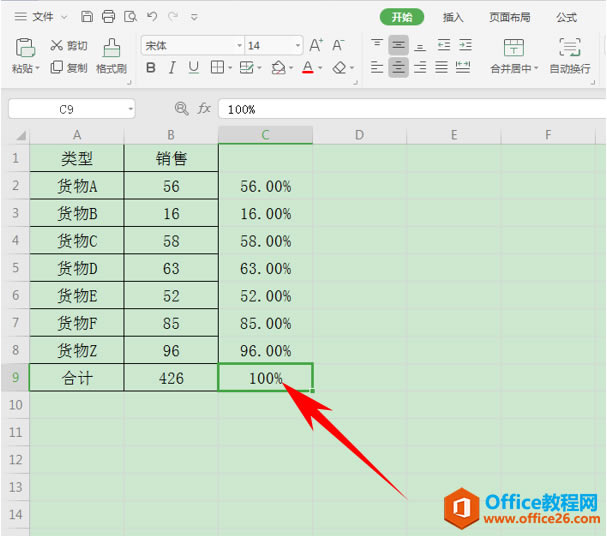Toggle Wrap Text (自动换行)
The height and width of the screenshot is (536, 607).
coord(570,56)
